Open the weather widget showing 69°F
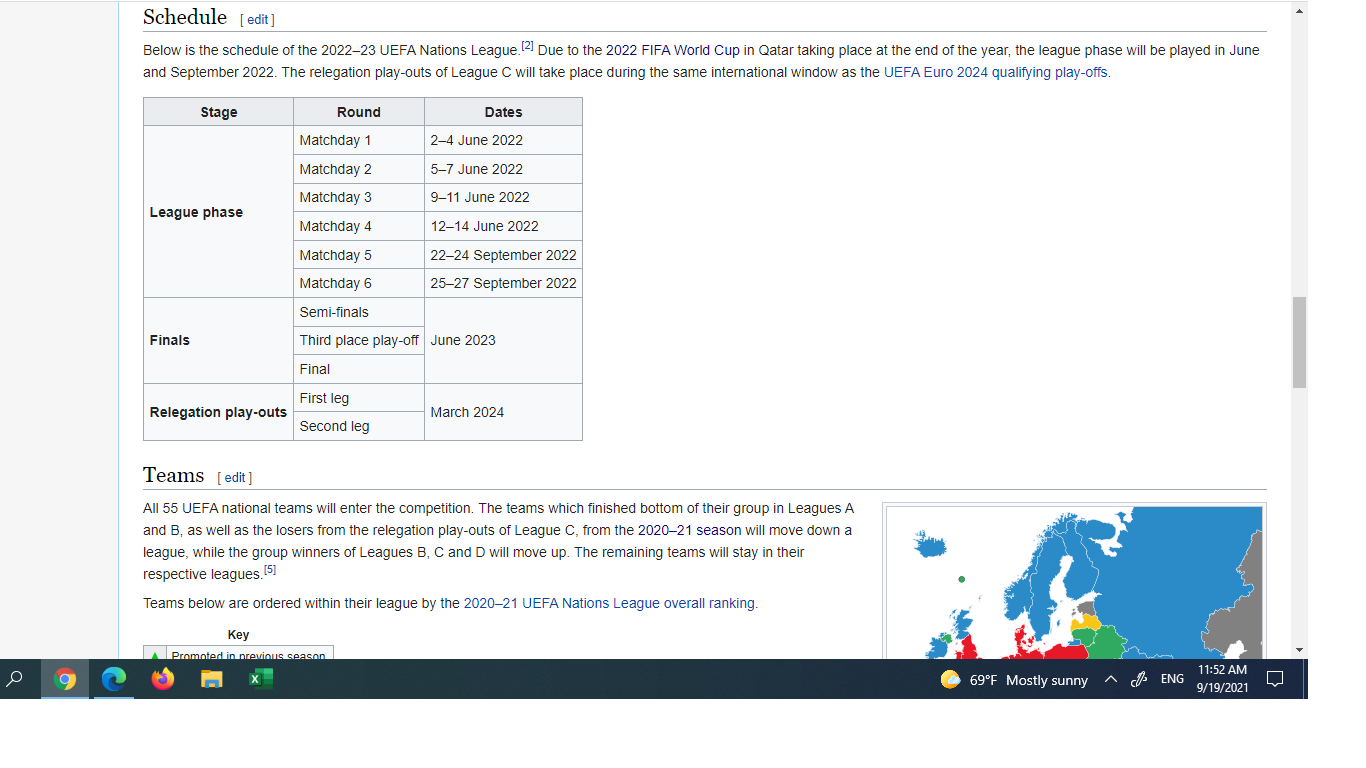Viewport: 1366px width, 768px height. 1014,680
